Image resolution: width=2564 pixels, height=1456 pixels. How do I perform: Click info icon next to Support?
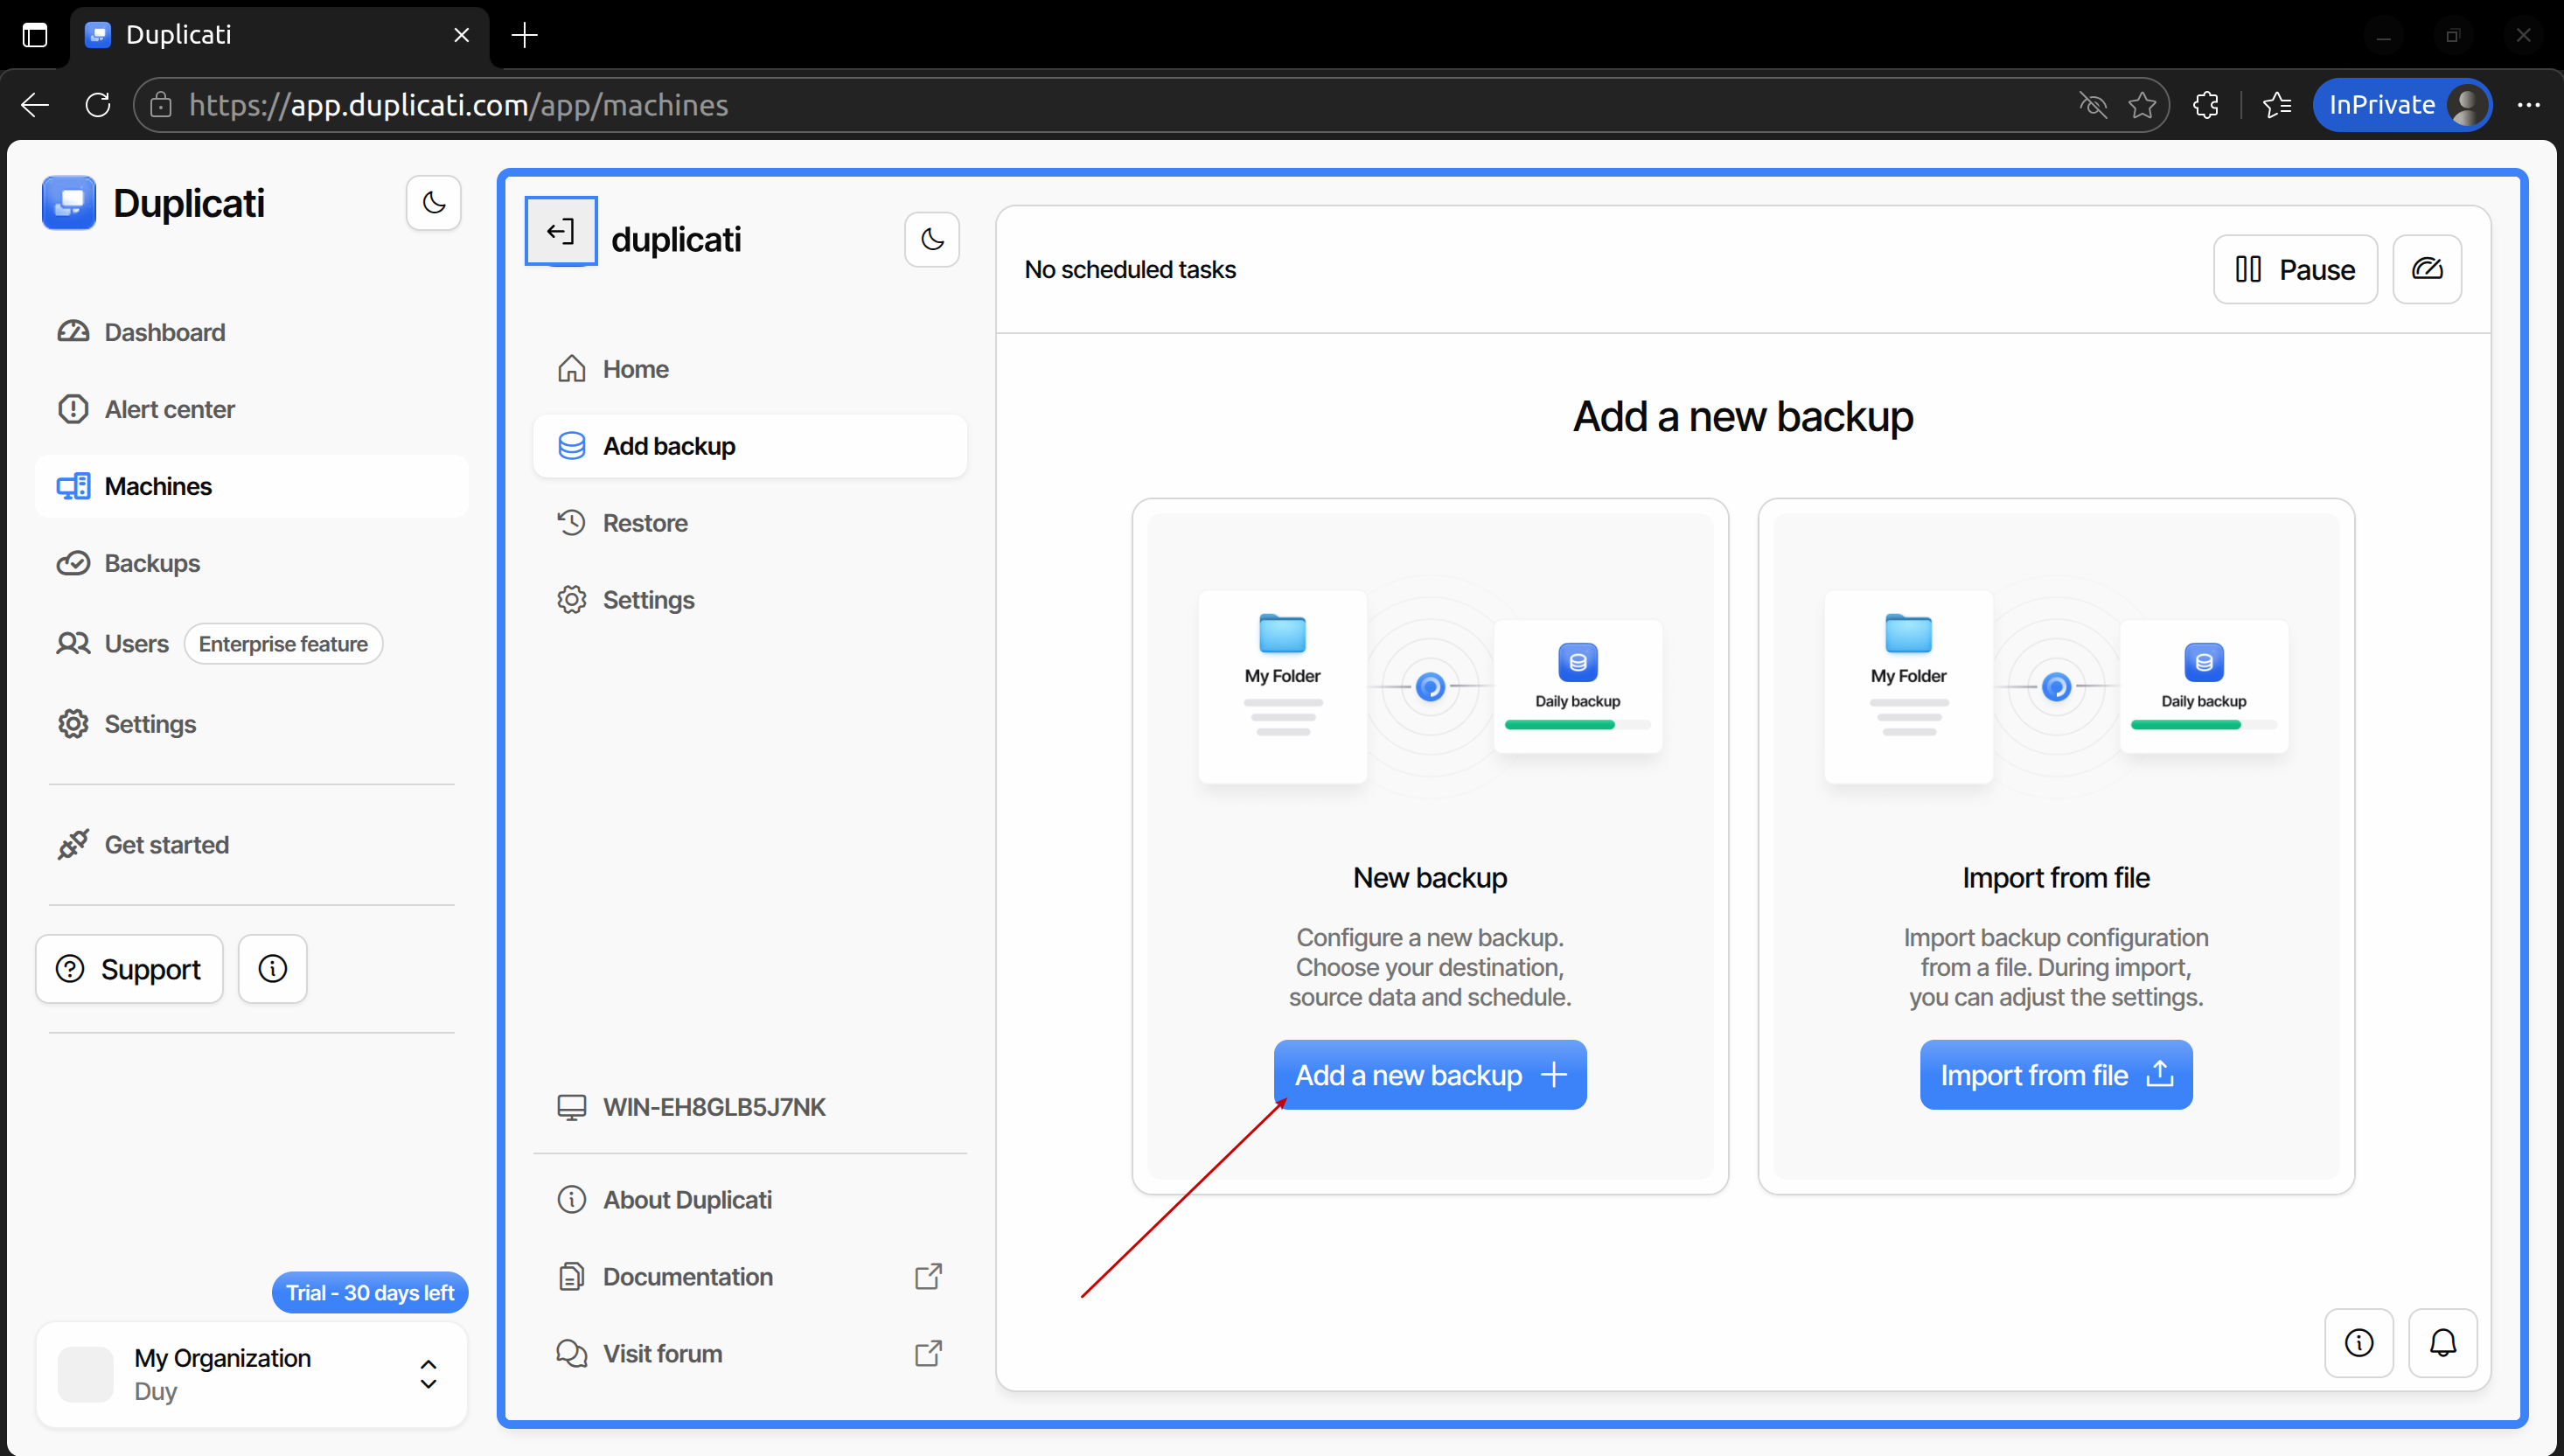click(272, 969)
